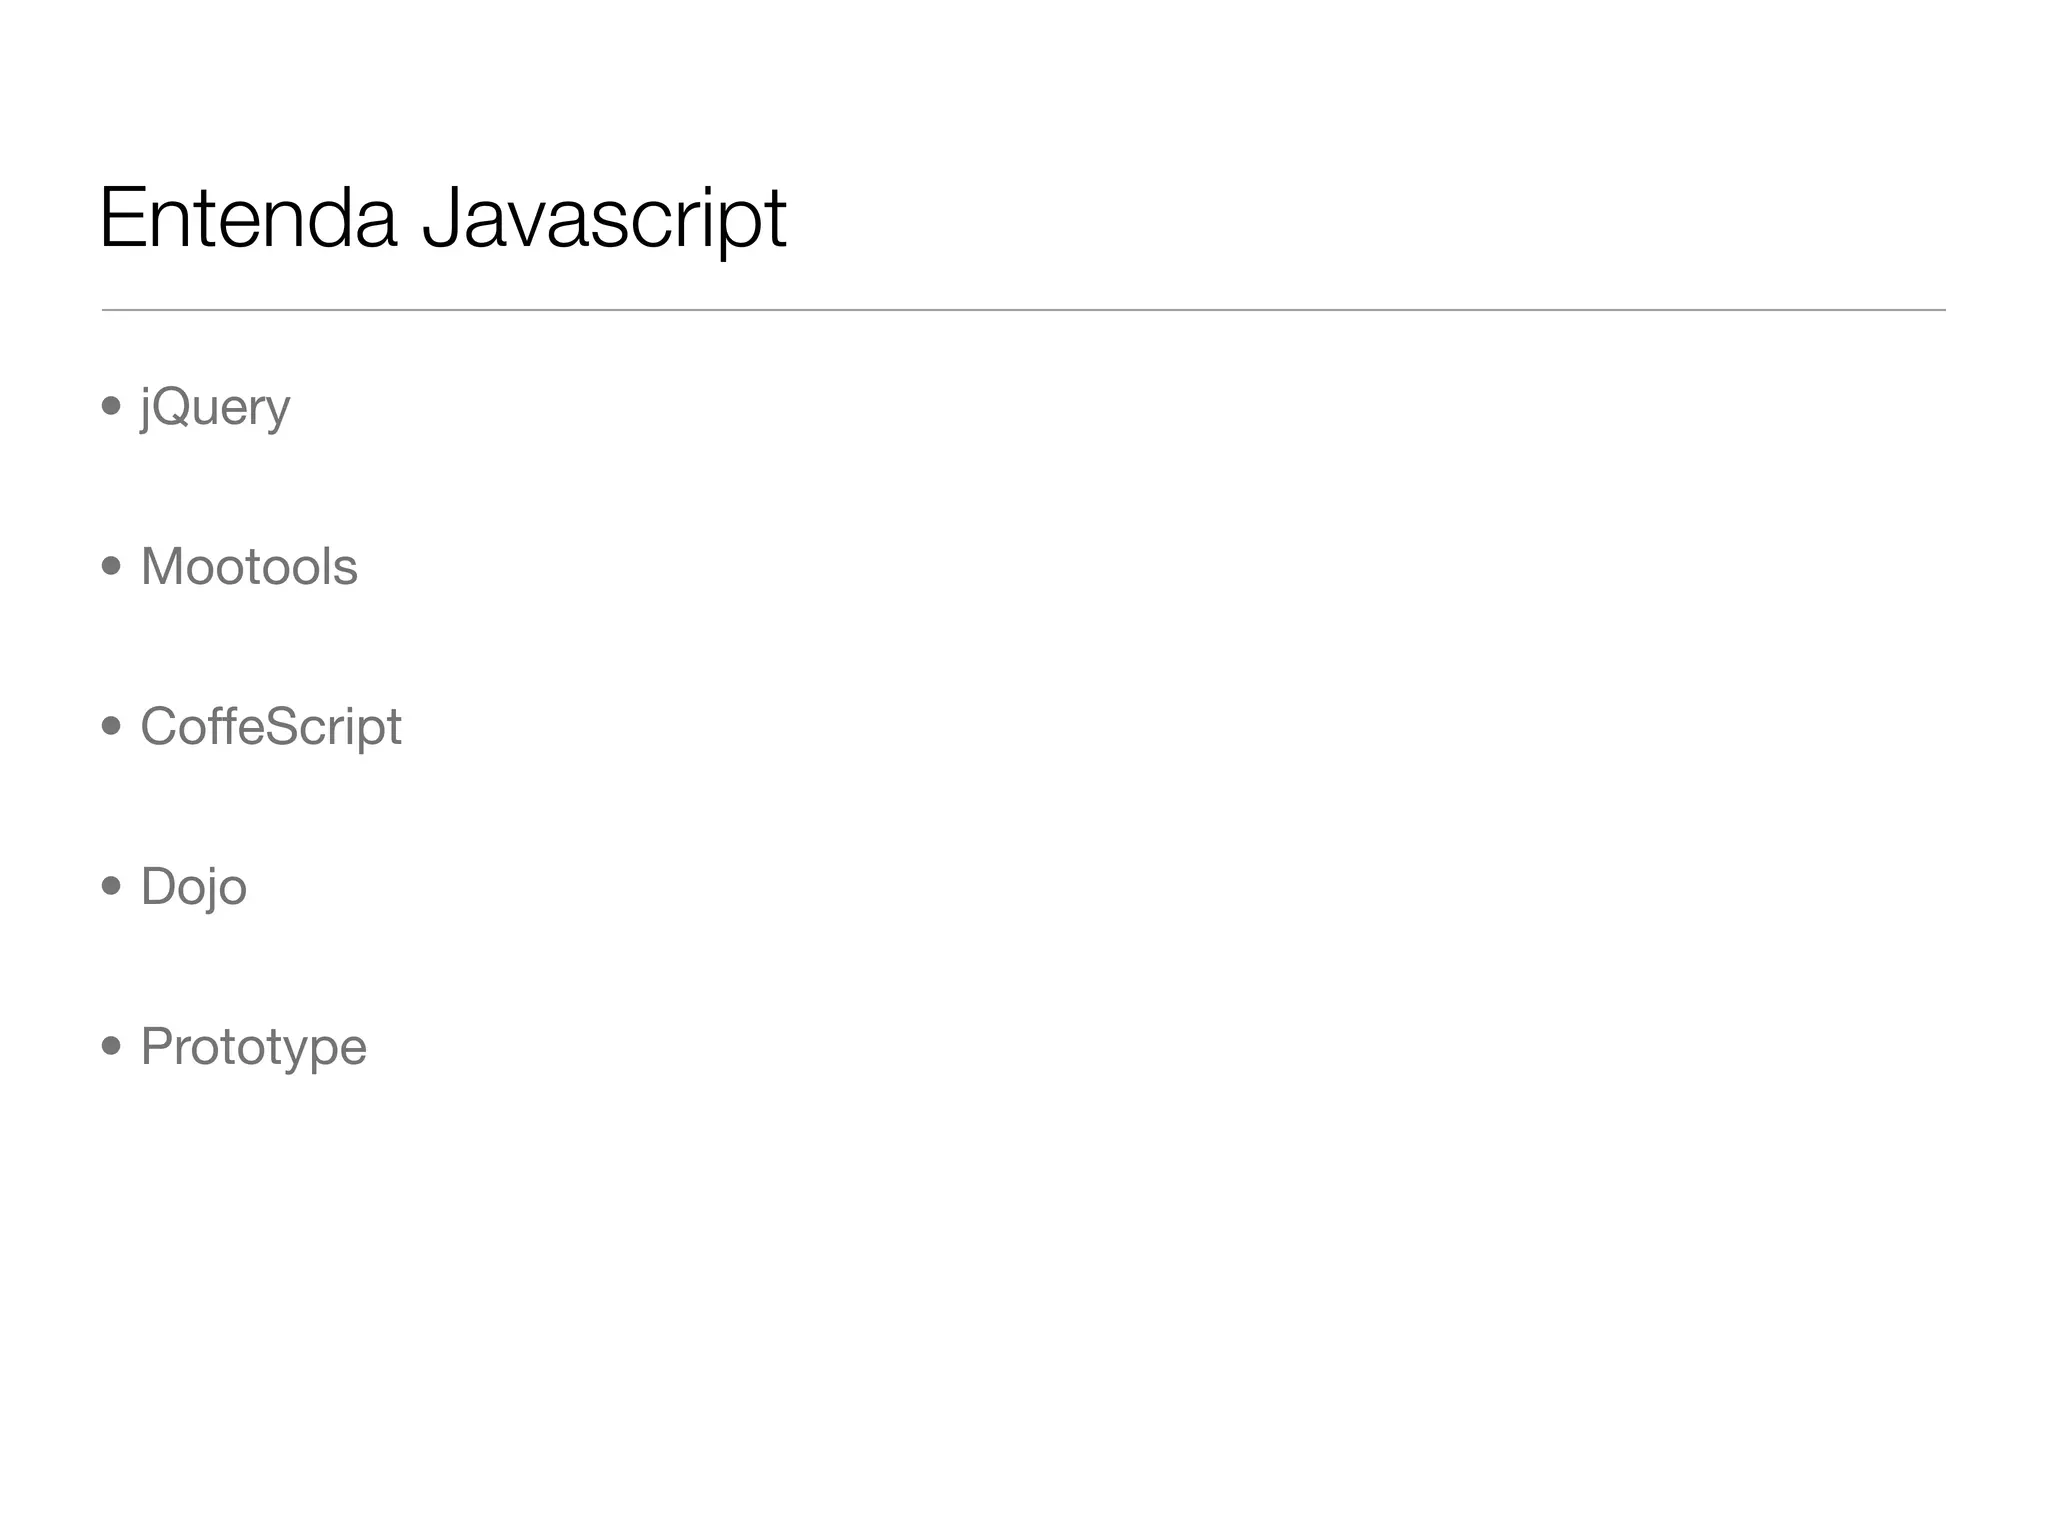Click the bullet dot before Dojo

[111, 886]
